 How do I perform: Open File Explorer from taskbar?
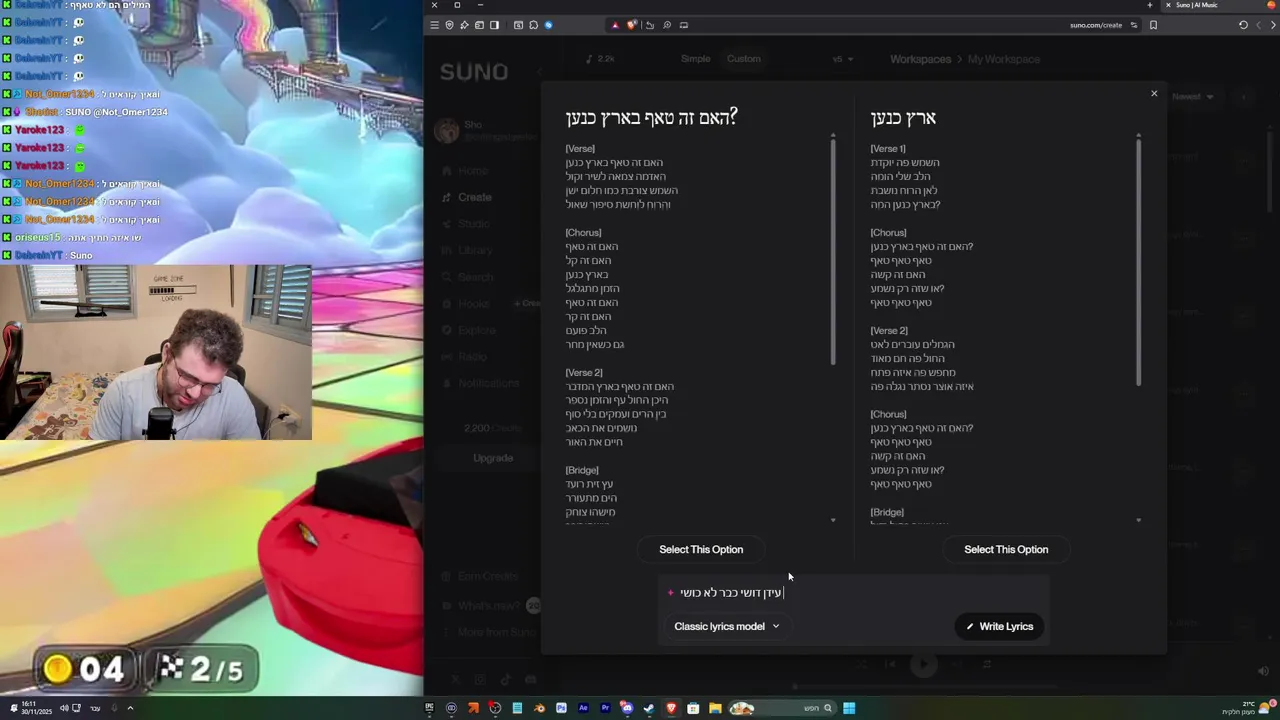715,708
